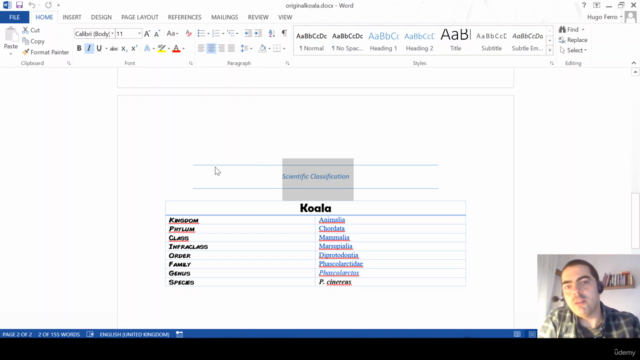The width and height of the screenshot is (640, 360).
Task: Toggle subscript formatting
Action: (124, 49)
